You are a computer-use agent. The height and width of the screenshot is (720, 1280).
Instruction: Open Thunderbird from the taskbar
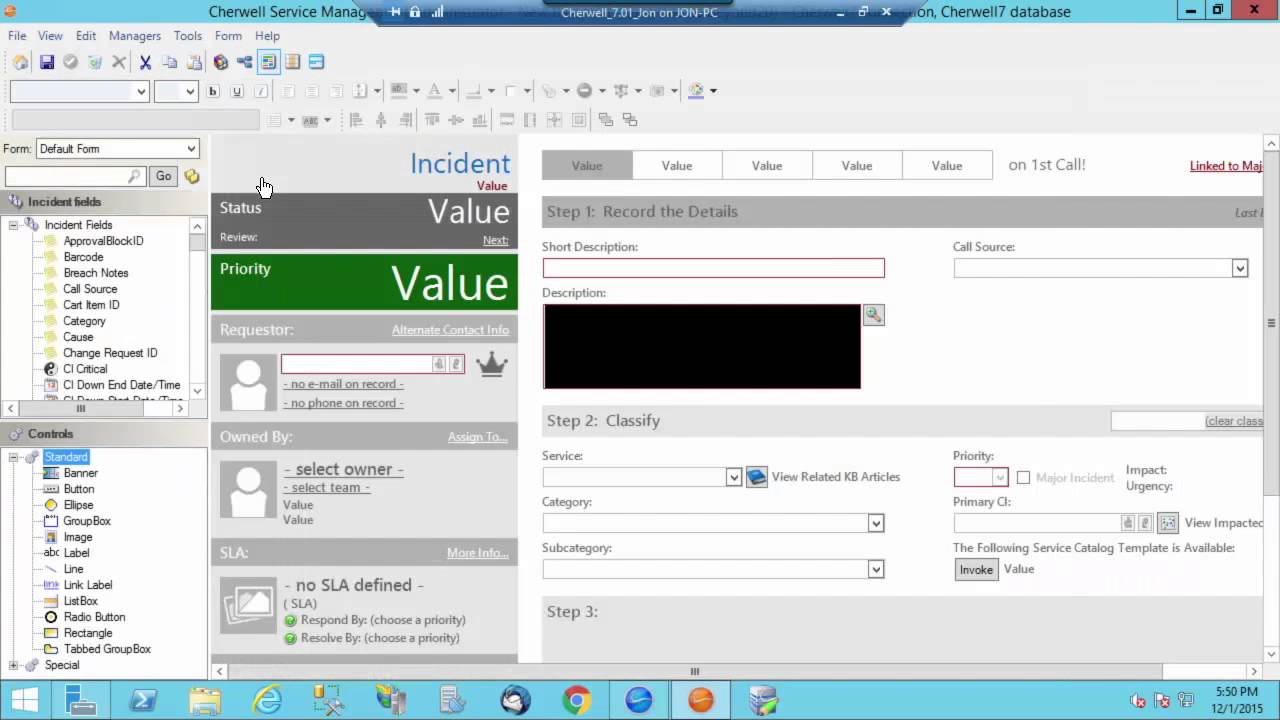click(515, 699)
